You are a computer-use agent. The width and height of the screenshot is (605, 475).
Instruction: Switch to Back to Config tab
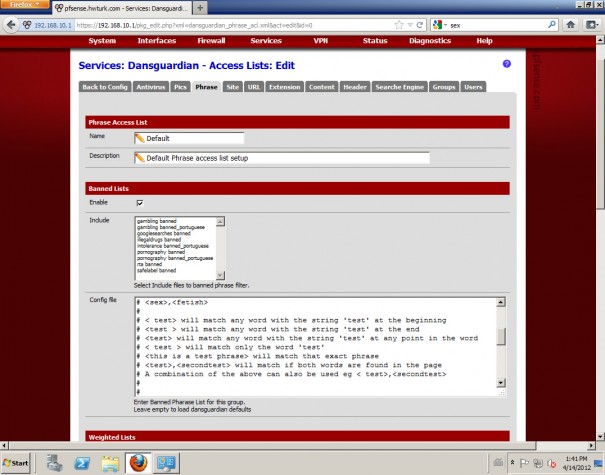click(x=105, y=87)
